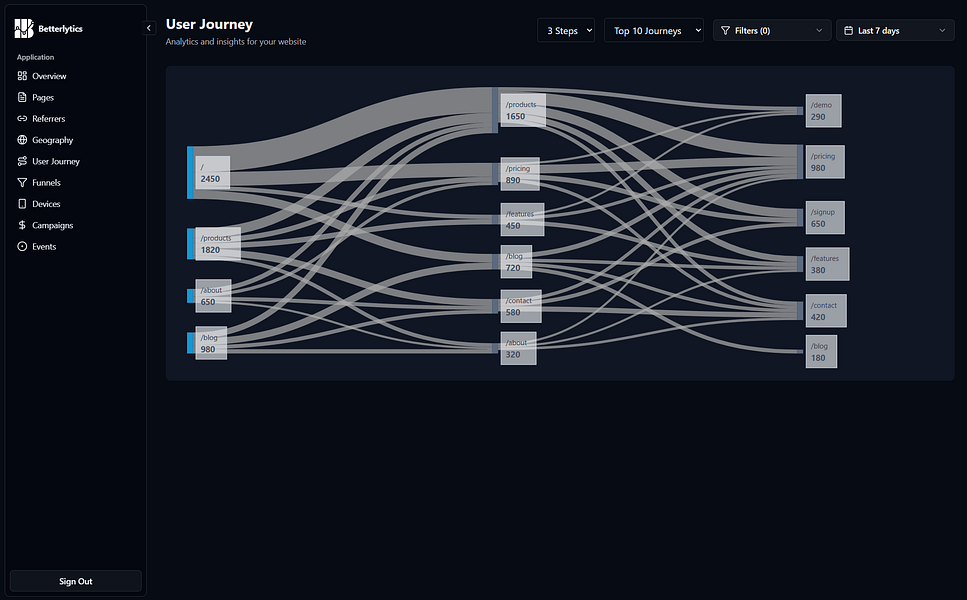Click the /about 320 middle node
967x600 pixels.
click(x=519, y=348)
